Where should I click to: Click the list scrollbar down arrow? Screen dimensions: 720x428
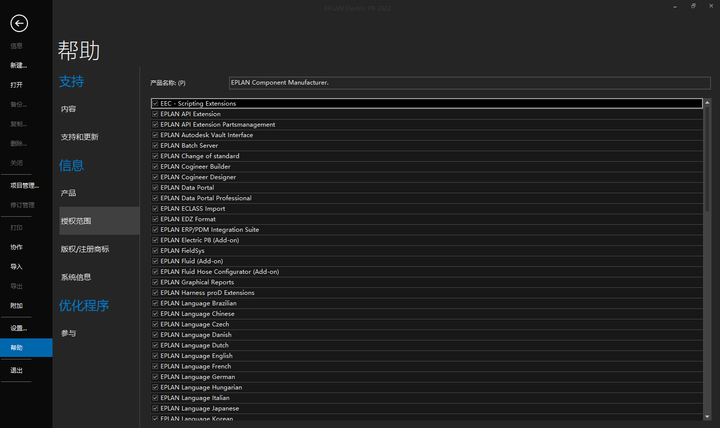pos(707,417)
